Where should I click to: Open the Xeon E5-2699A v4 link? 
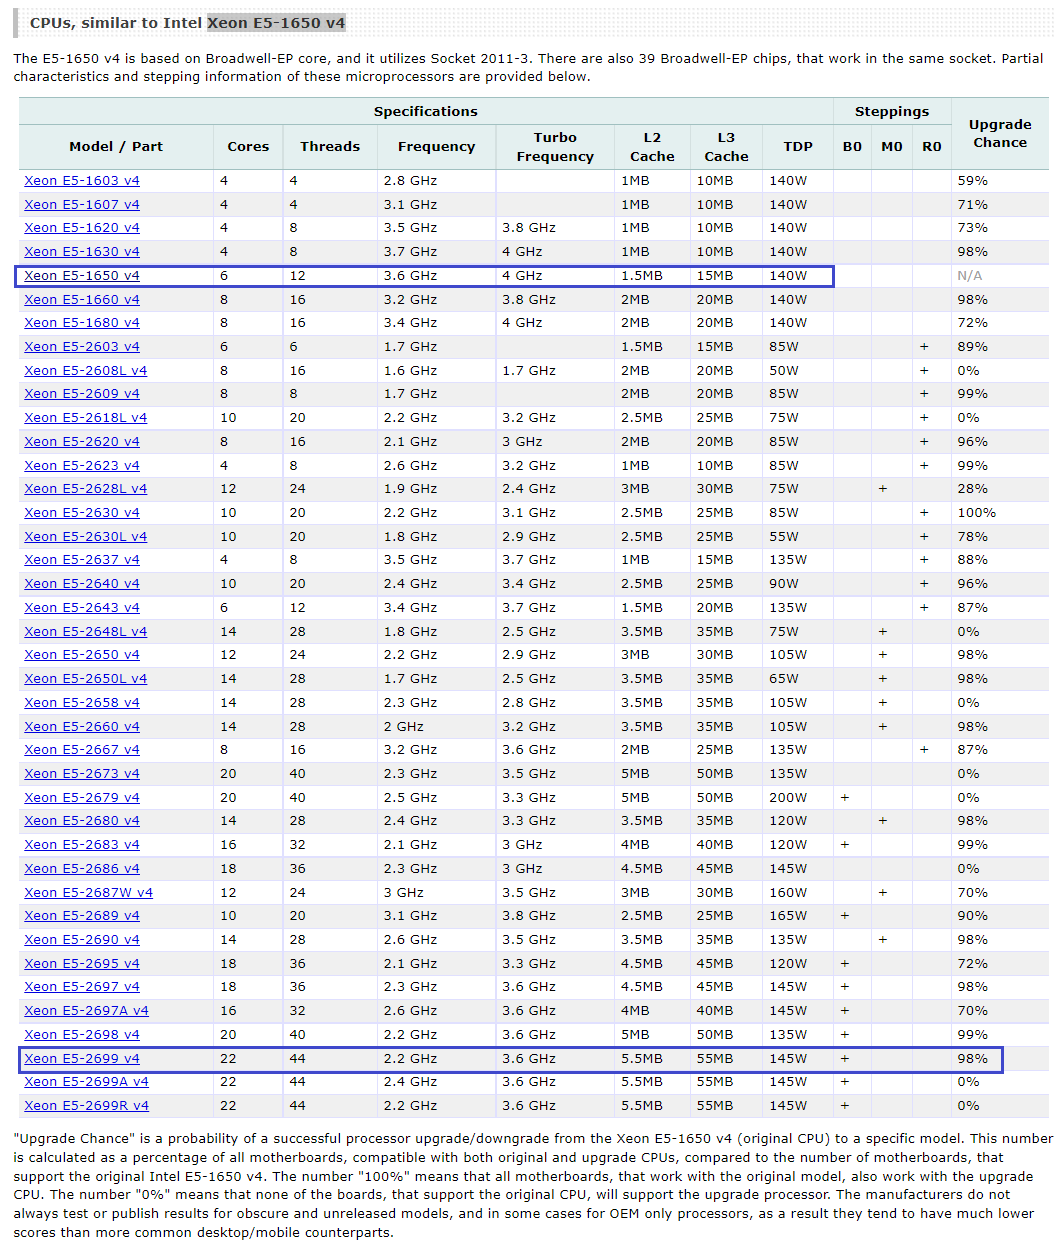point(86,1082)
